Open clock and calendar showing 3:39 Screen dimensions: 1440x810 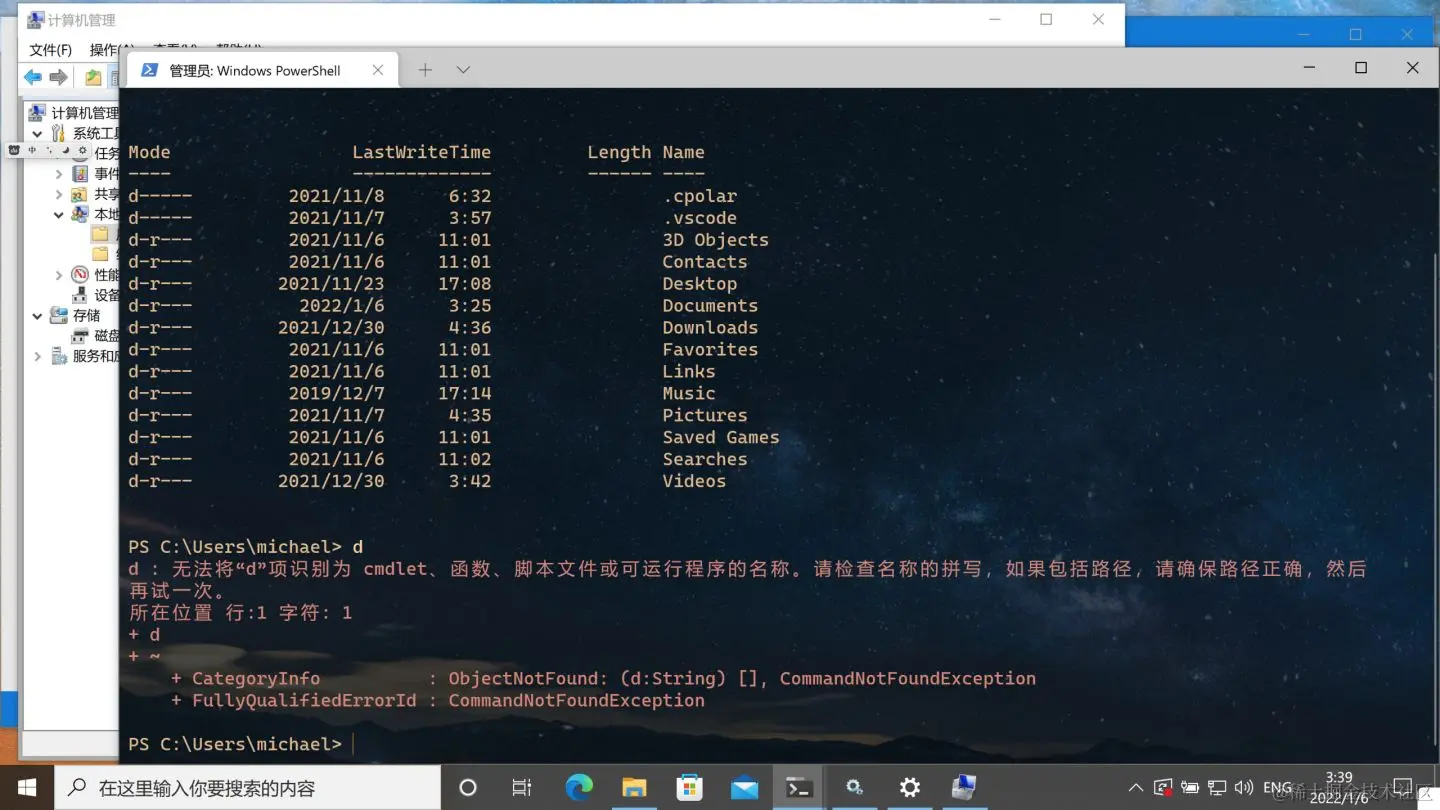click(x=1339, y=788)
